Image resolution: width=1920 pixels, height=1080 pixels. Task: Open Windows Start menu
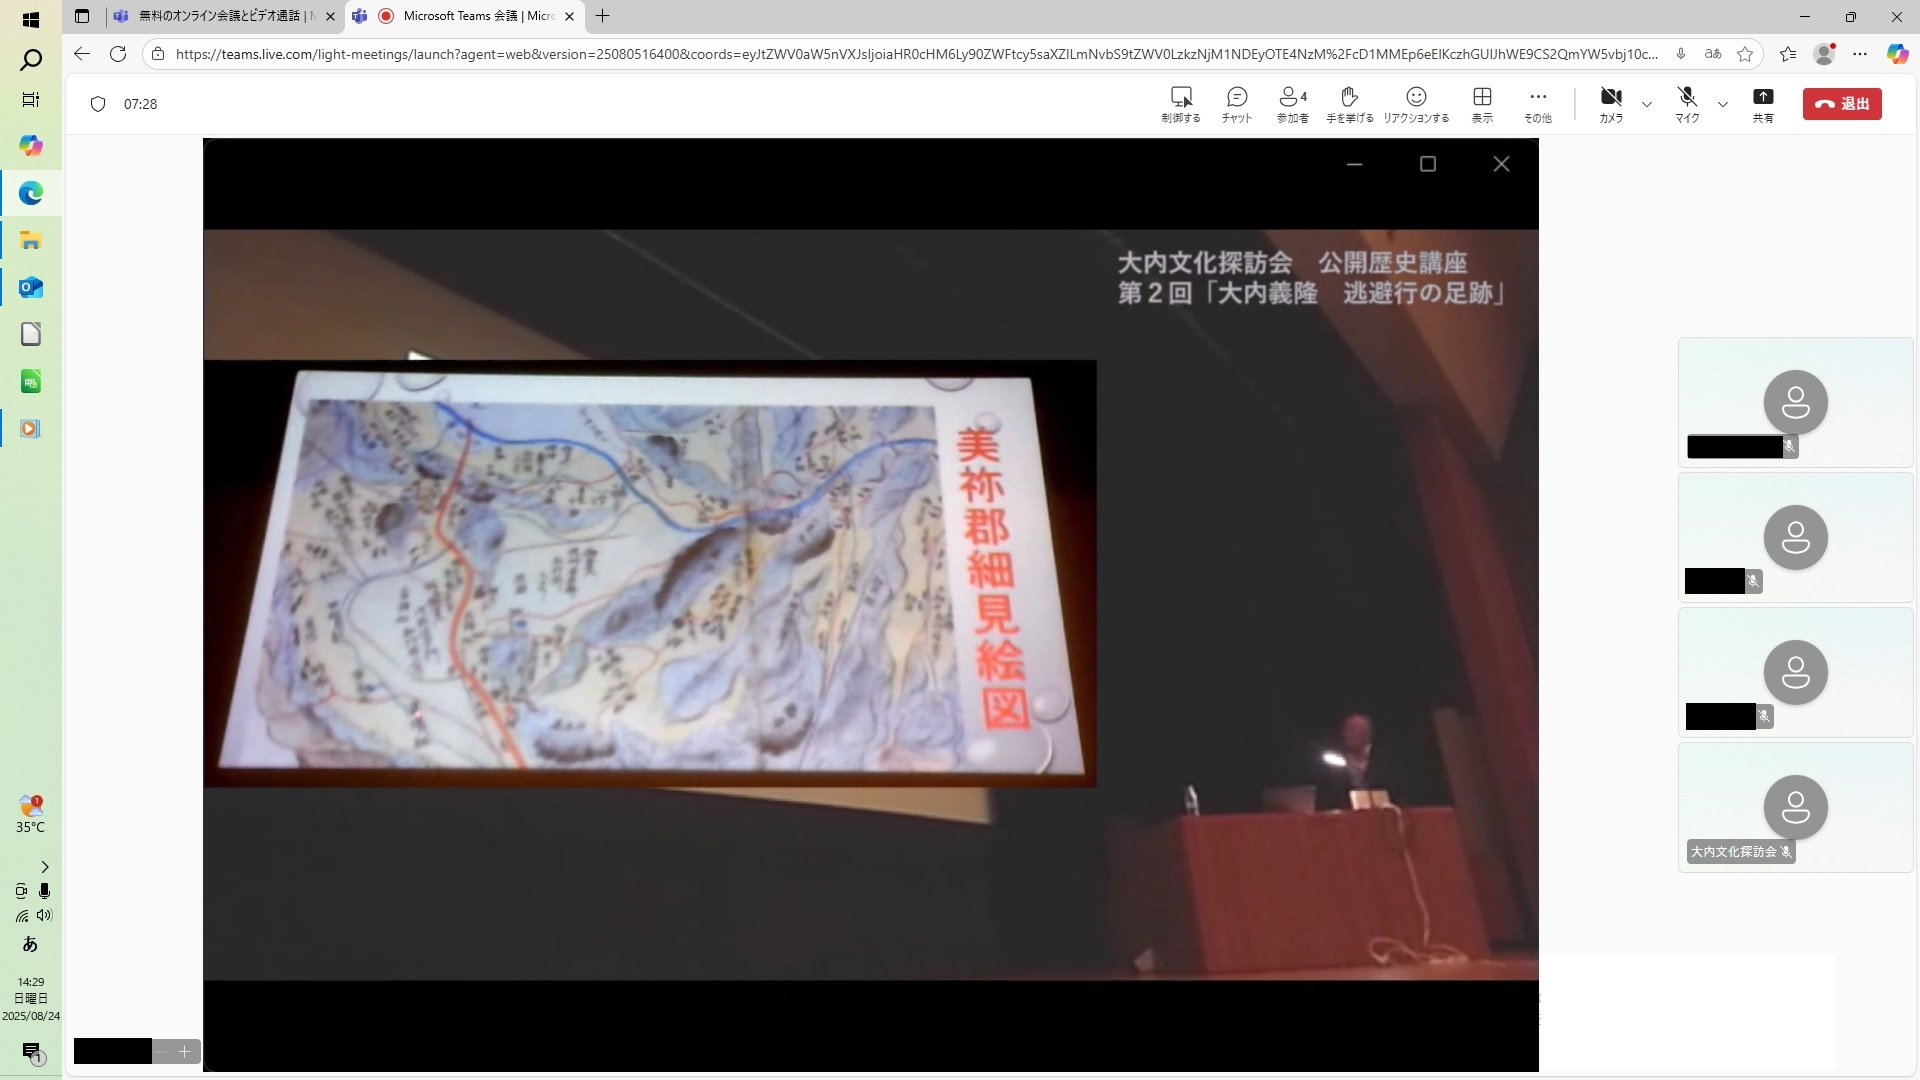tap(31, 19)
